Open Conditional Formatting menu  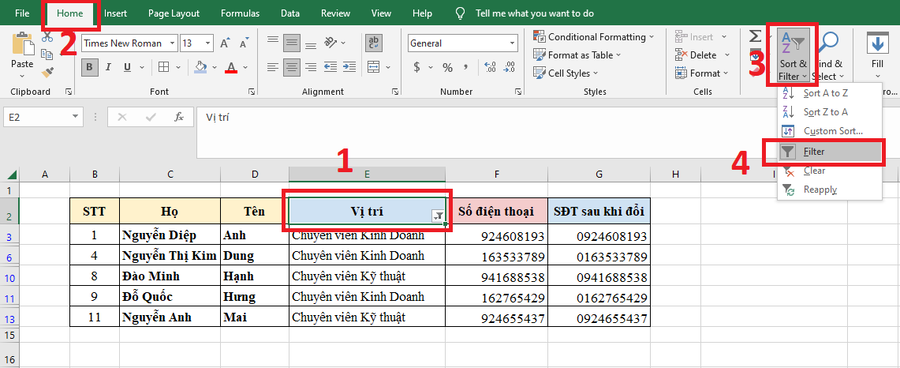point(593,37)
